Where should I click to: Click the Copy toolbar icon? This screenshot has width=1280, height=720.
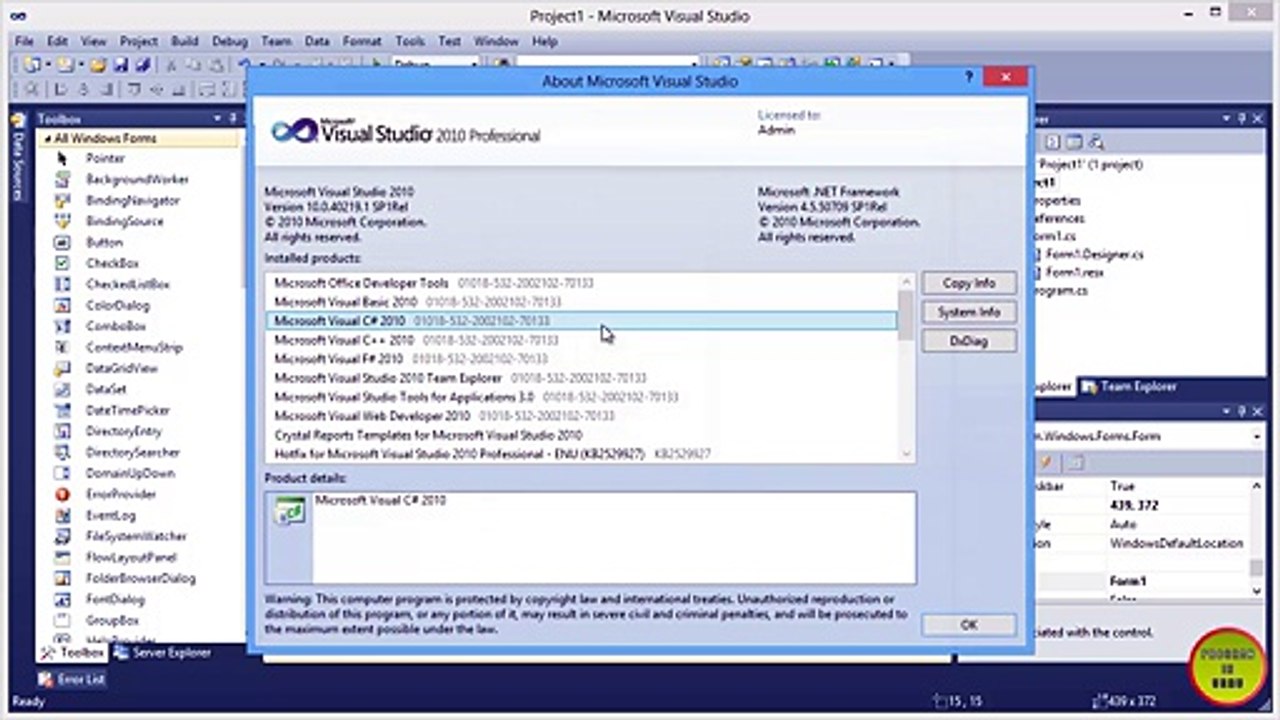193,65
